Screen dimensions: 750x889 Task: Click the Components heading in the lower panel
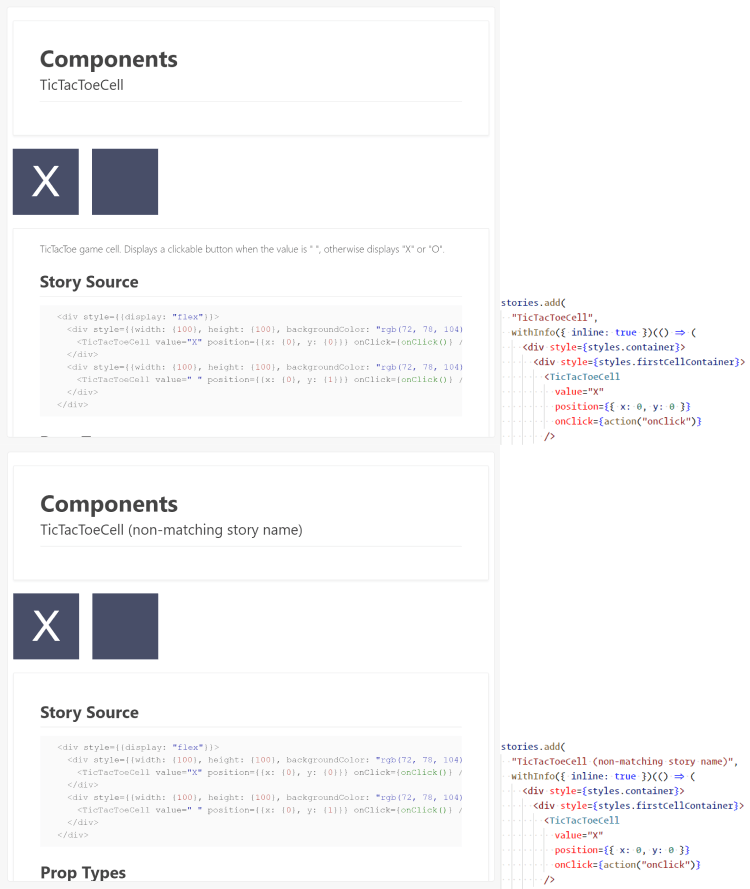108,504
